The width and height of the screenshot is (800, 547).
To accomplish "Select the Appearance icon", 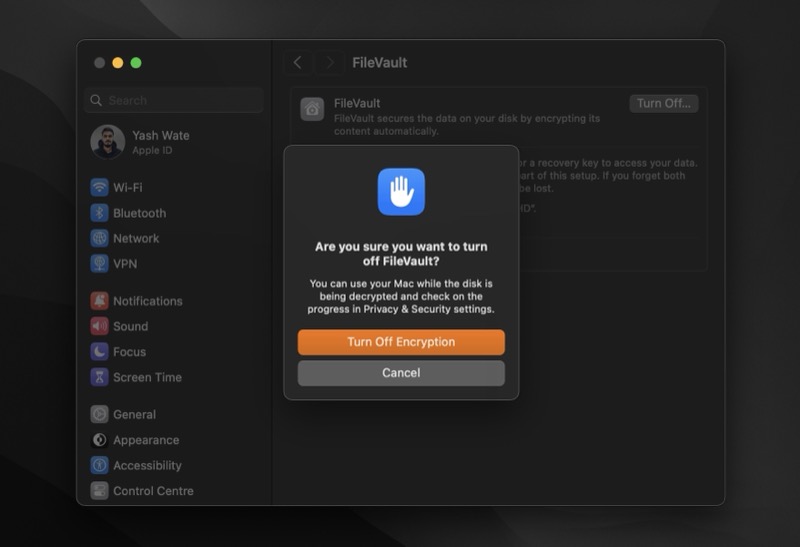I will click(99, 440).
